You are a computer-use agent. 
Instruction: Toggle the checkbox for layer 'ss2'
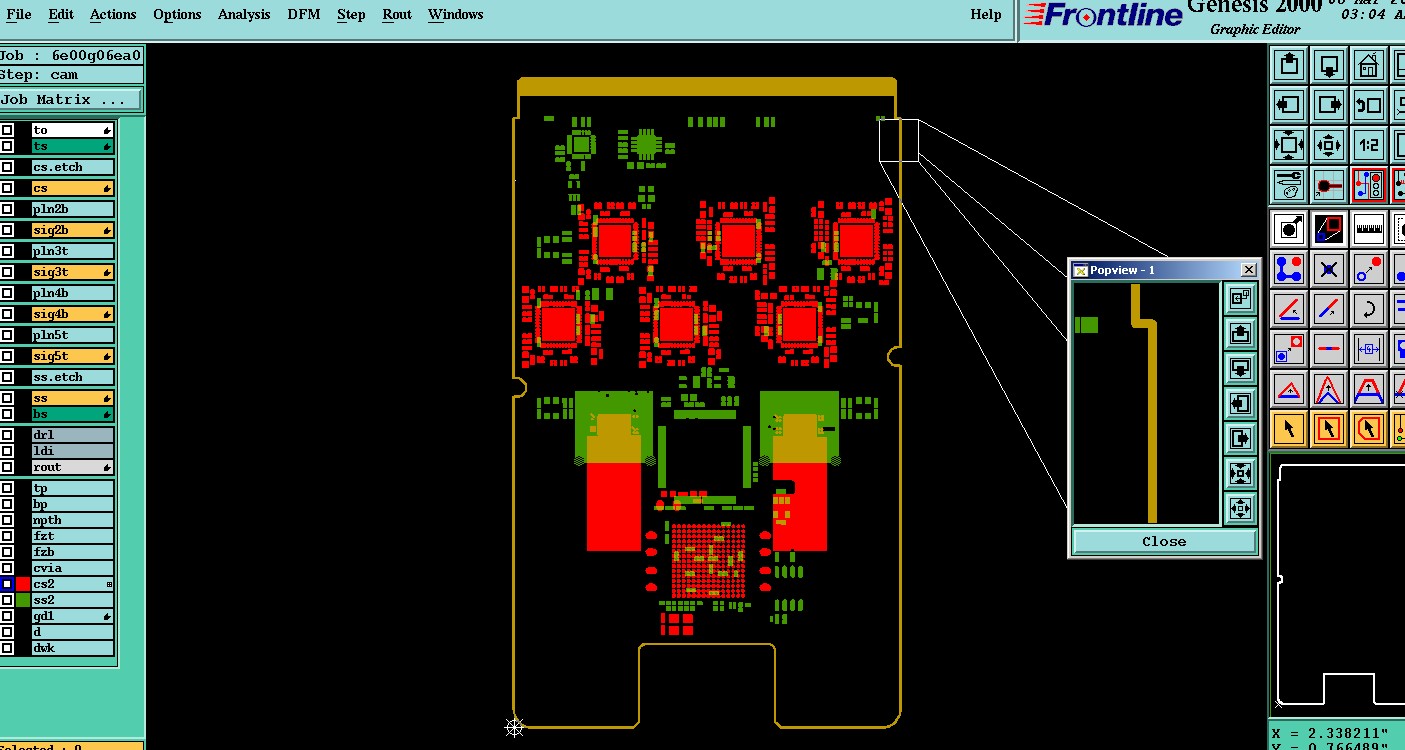7,600
